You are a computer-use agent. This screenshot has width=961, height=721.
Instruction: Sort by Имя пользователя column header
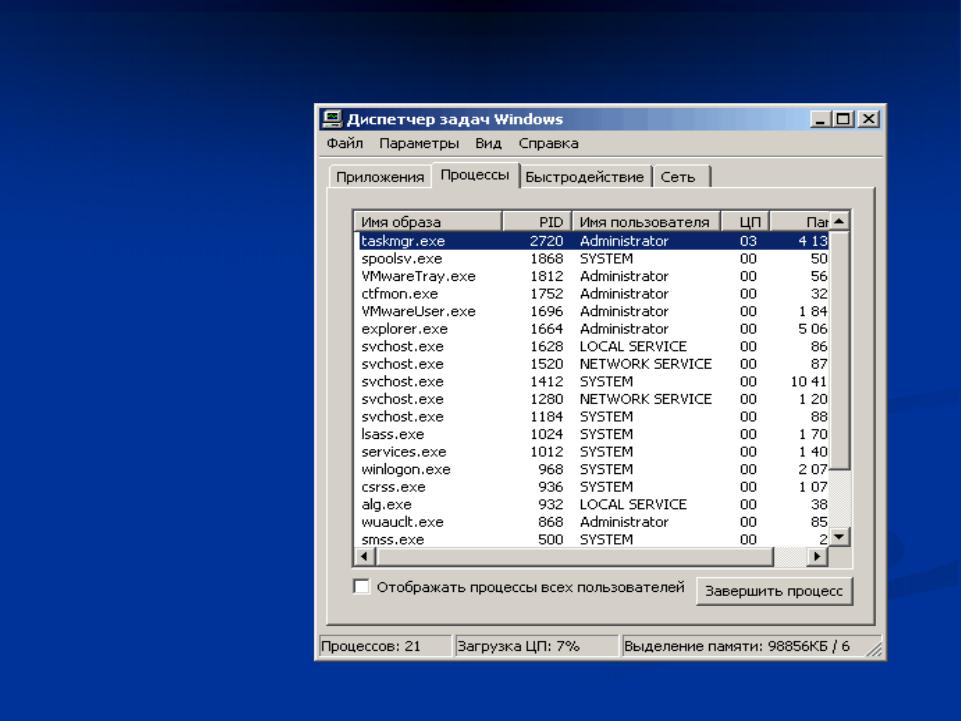click(646, 221)
